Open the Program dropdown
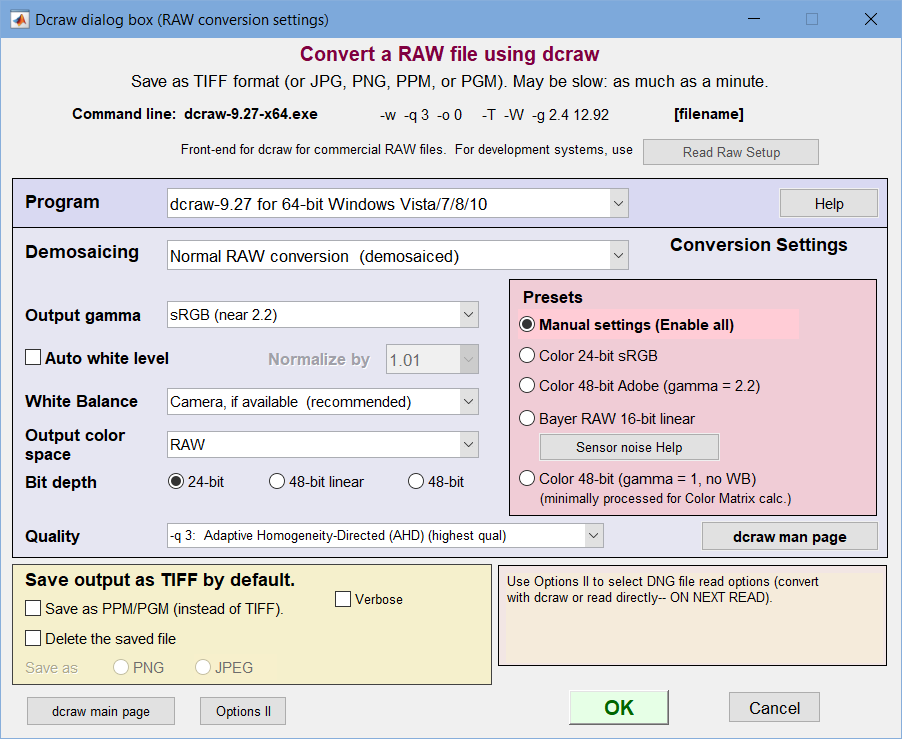The image size is (902, 739). click(x=398, y=204)
